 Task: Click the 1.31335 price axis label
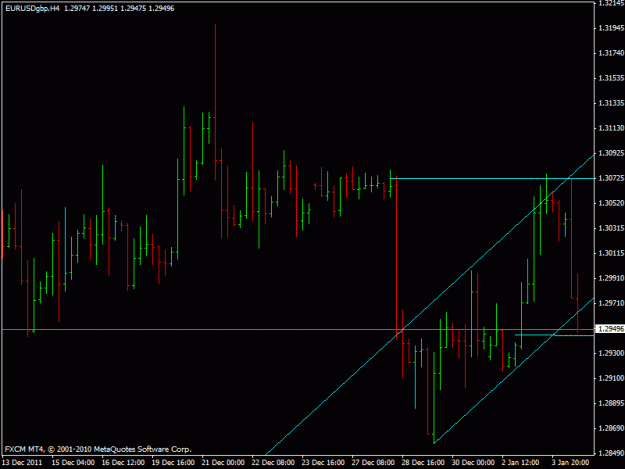coord(611,103)
